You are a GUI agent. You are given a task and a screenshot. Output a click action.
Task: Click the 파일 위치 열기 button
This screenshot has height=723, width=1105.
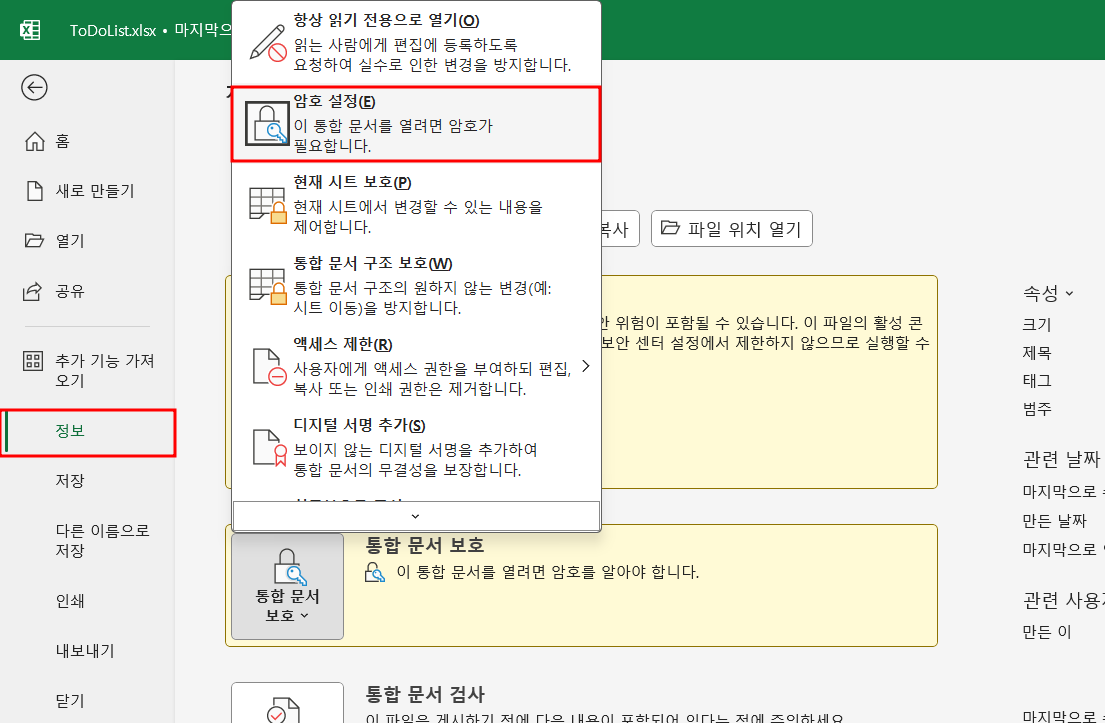[731, 228]
